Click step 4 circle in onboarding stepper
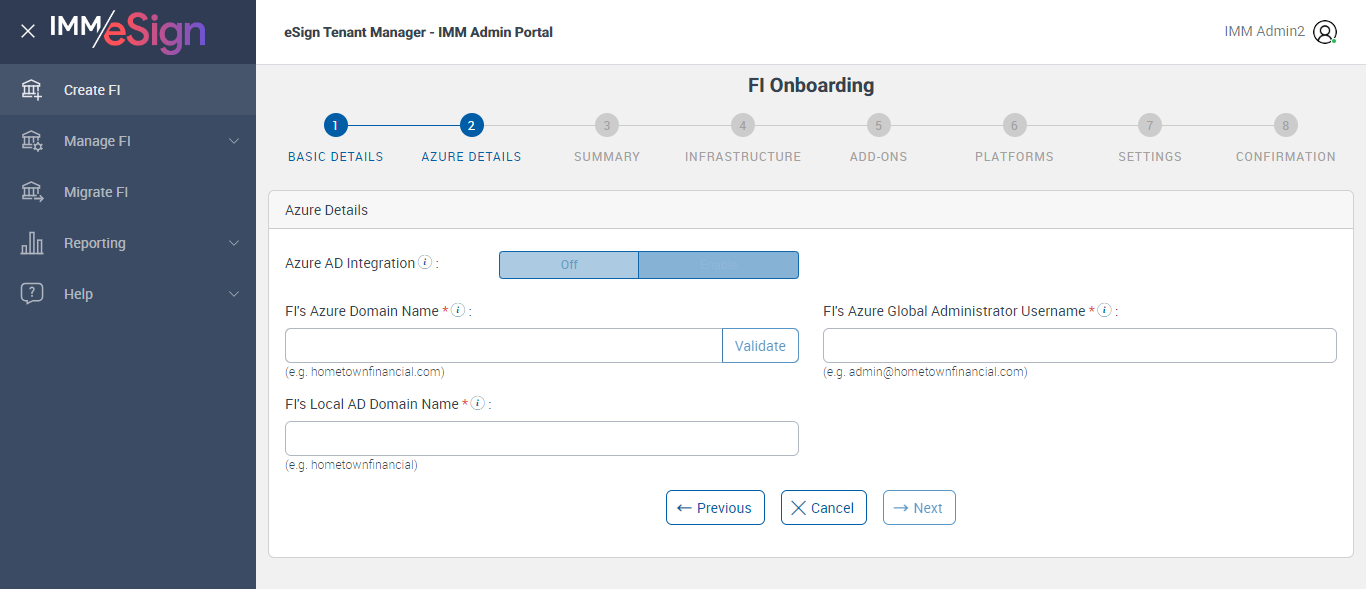The image size is (1366, 589). click(x=743, y=125)
